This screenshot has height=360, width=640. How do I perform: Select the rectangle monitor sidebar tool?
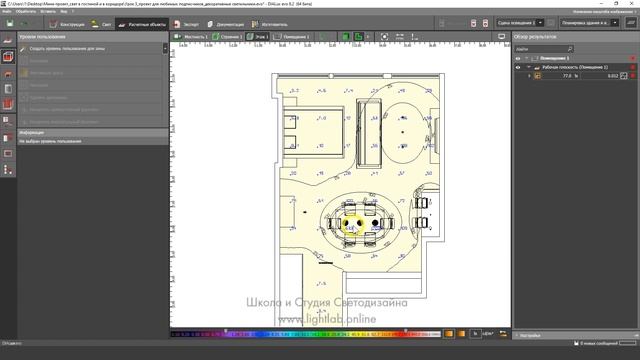click(x=8, y=153)
